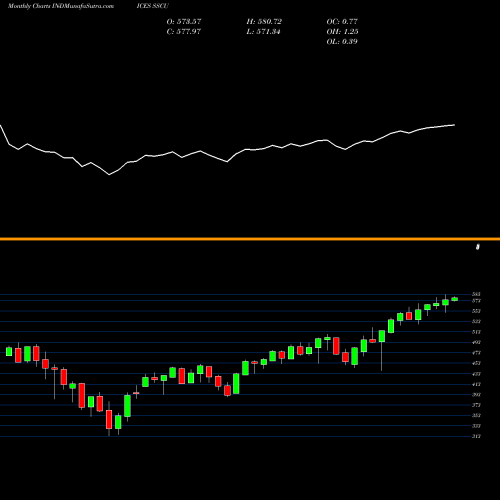The width and height of the screenshot is (500, 500).
Task: Click the most recent green monthly candle
Action: tap(455, 299)
